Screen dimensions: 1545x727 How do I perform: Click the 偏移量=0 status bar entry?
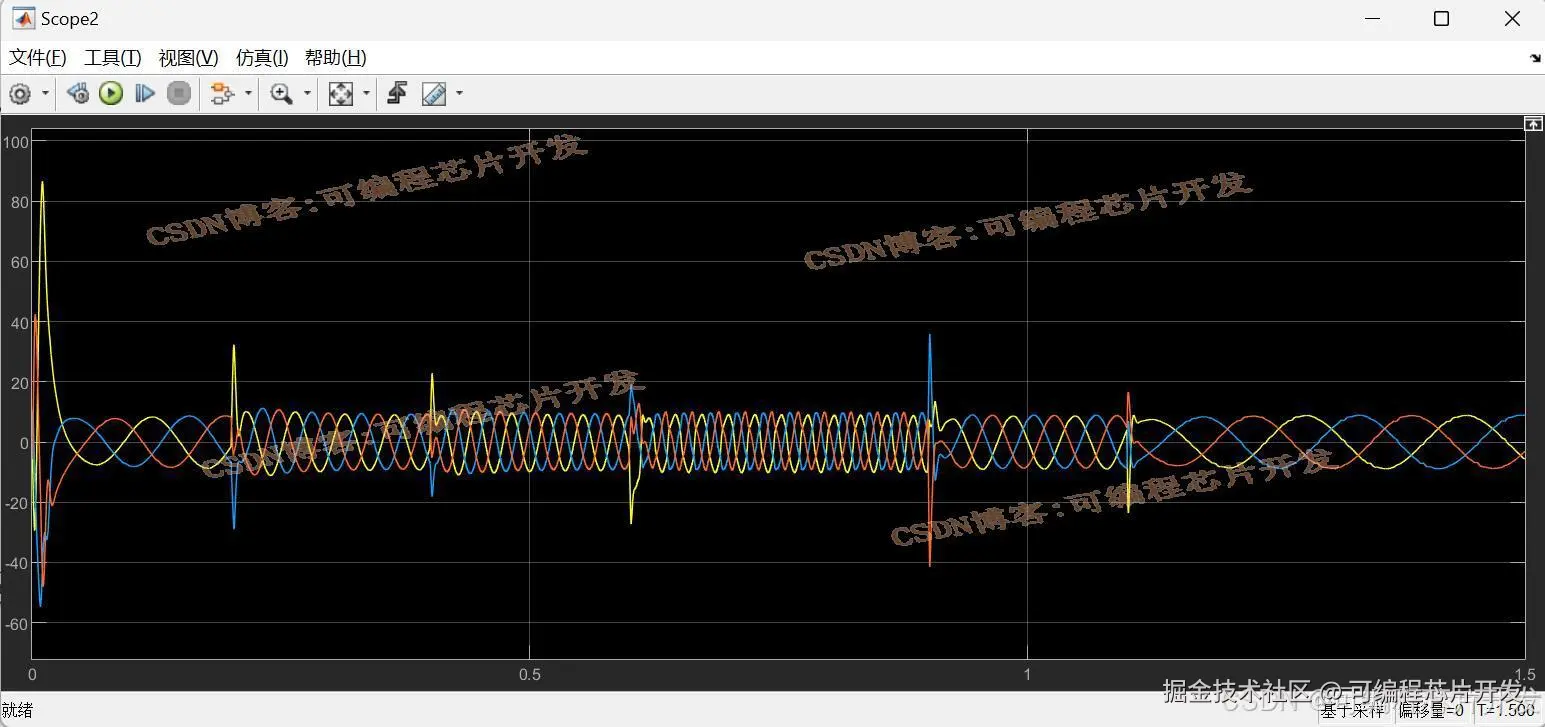coord(1429,711)
